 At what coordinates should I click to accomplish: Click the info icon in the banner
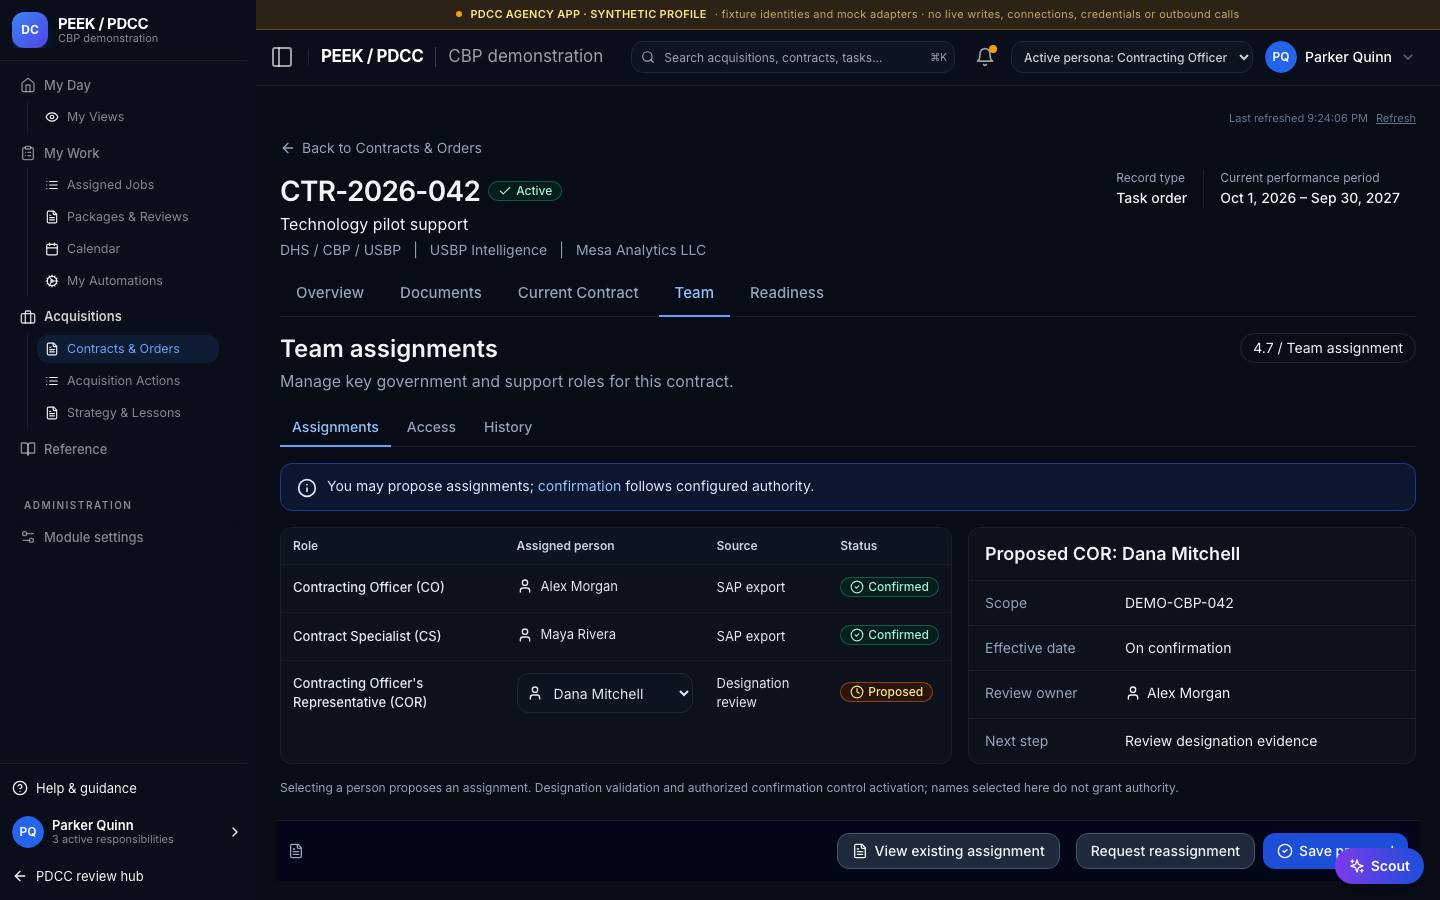click(x=307, y=487)
